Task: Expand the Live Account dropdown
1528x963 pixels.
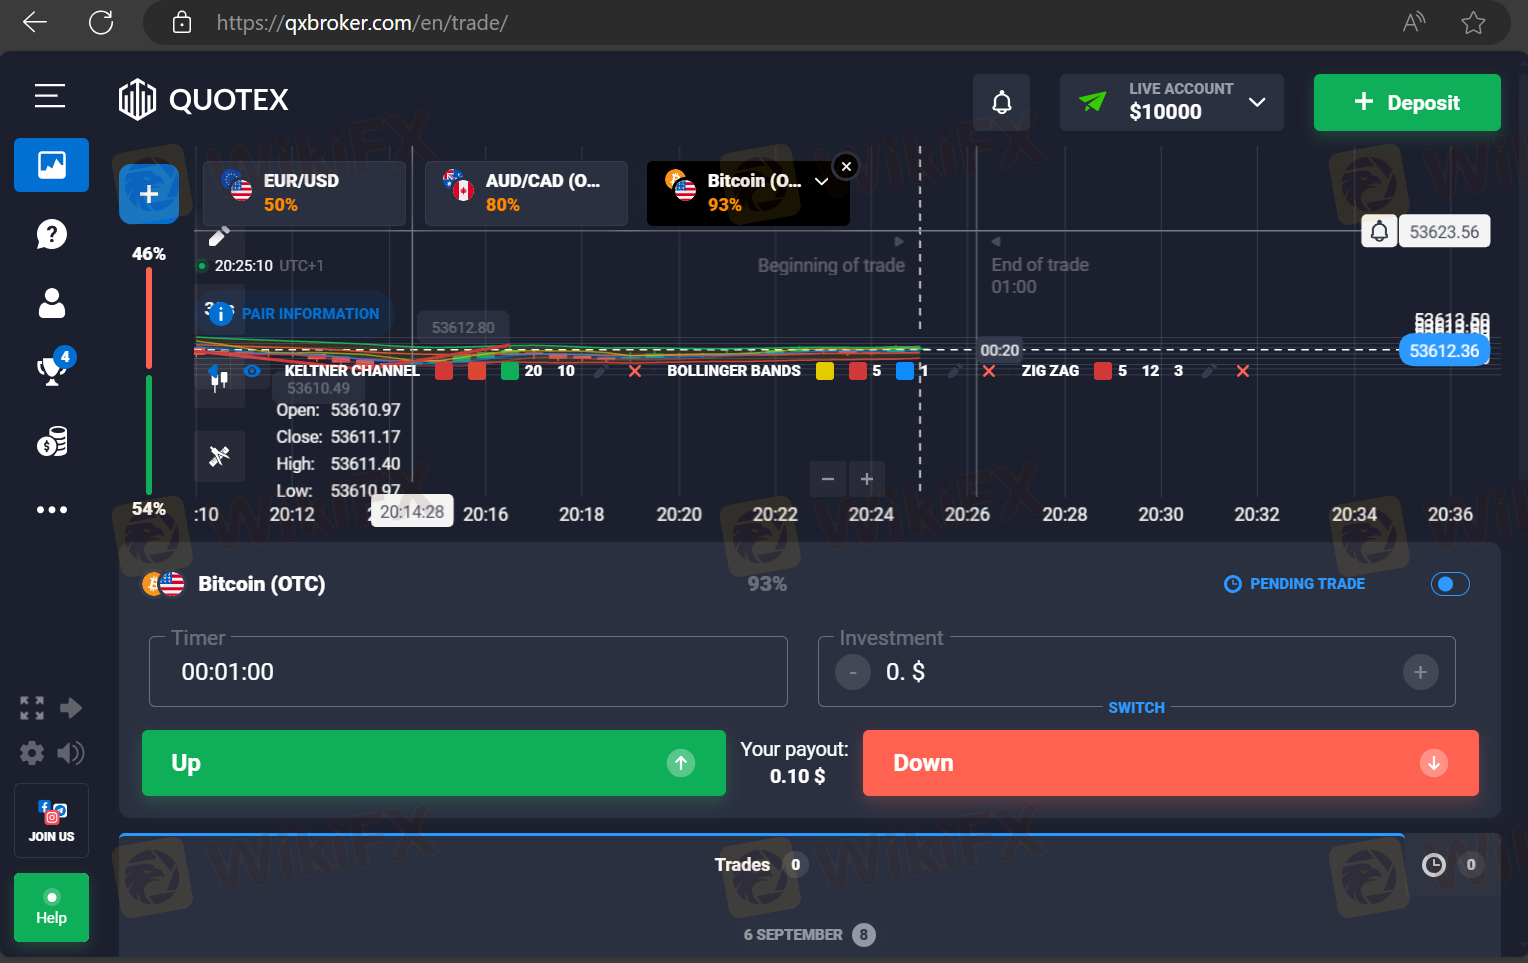Action: tap(1257, 102)
